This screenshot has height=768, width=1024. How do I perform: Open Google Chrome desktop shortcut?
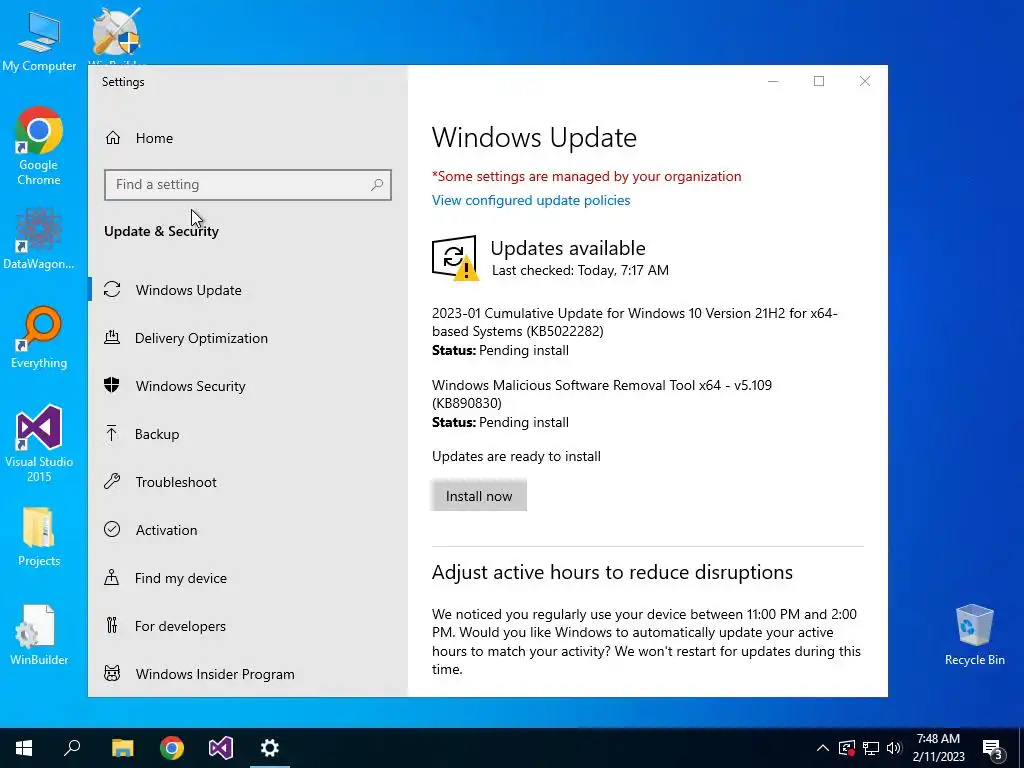(x=39, y=146)
